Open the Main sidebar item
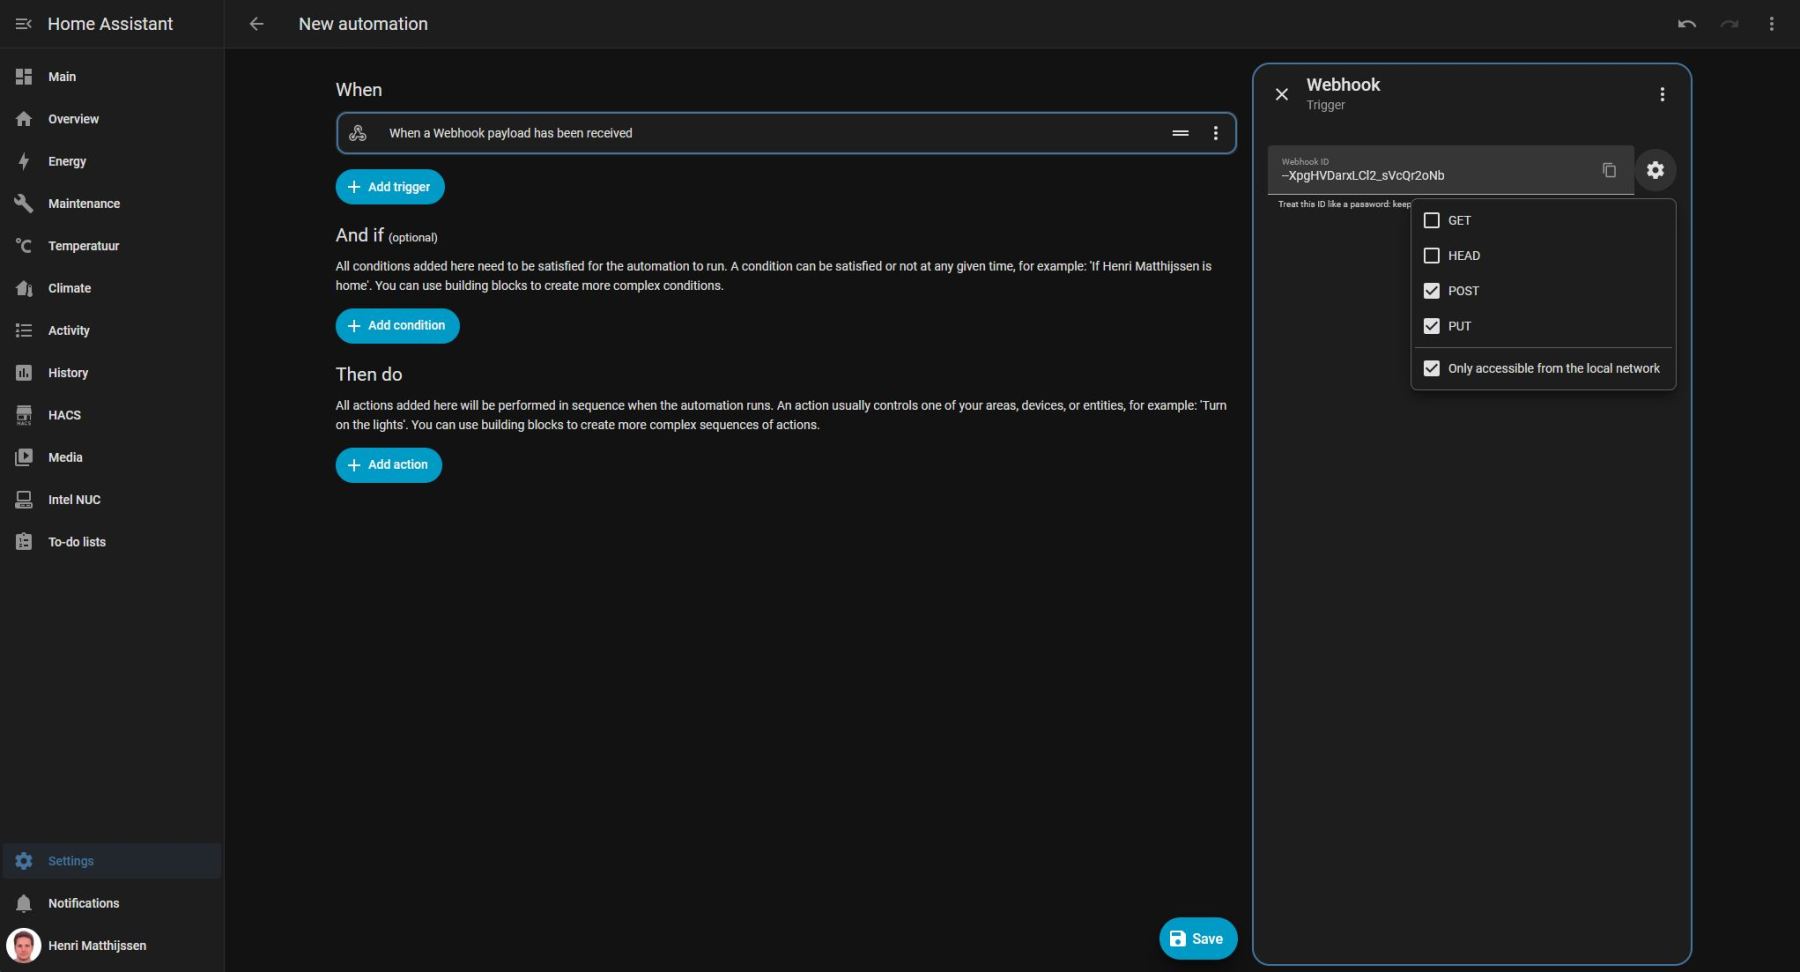1800x972 pixels. 111,77
